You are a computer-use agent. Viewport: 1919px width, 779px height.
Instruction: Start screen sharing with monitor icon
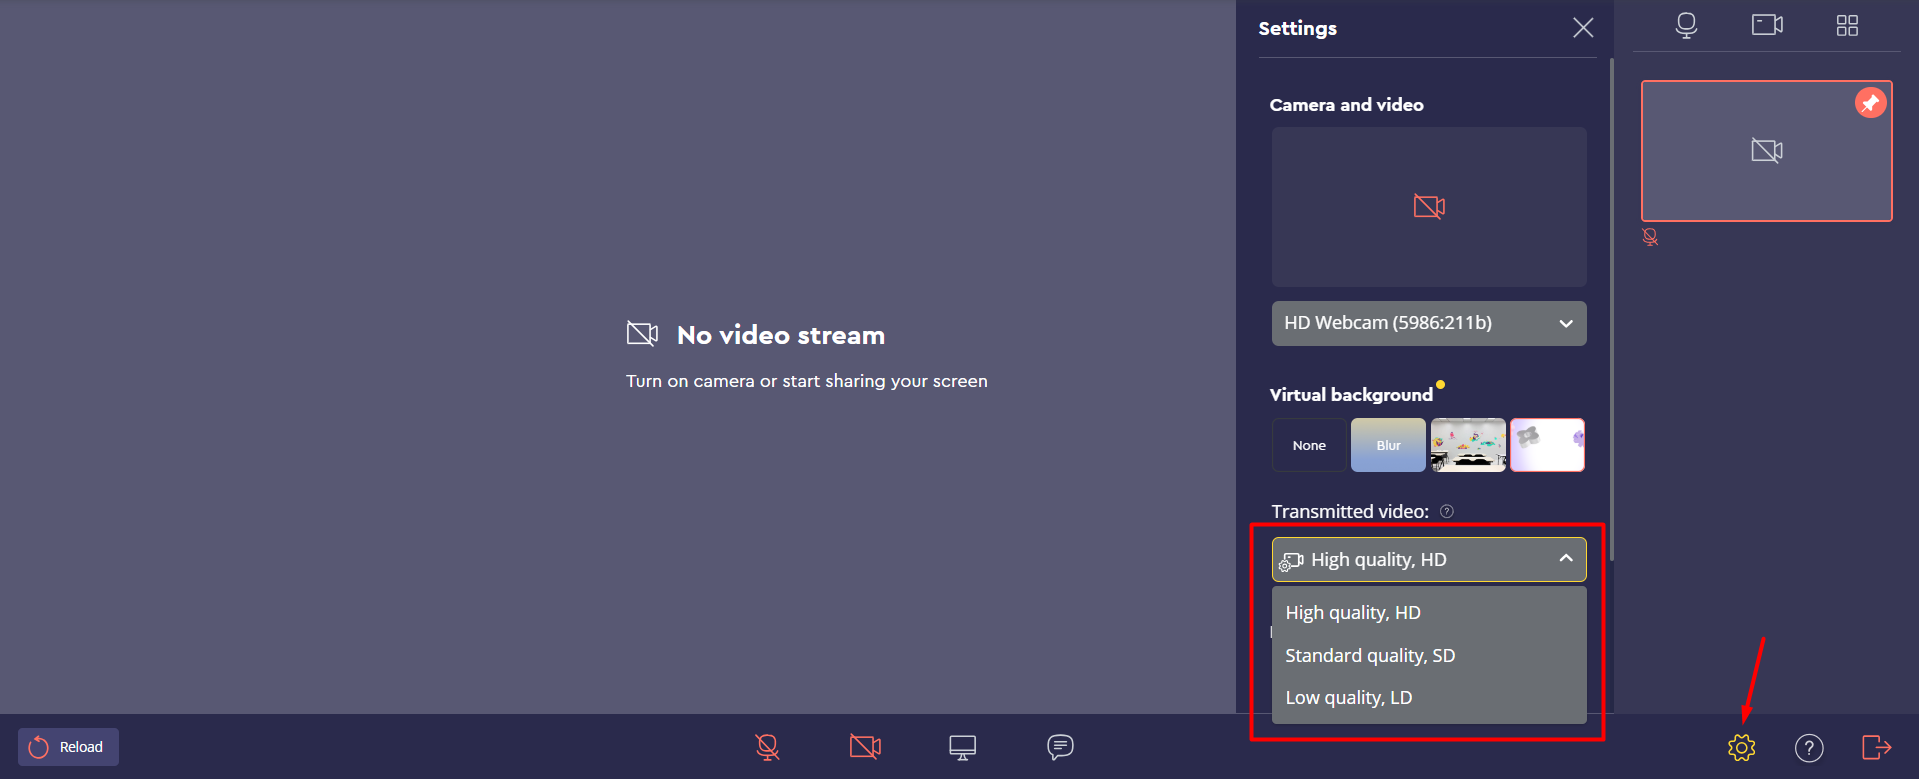(x=962, y=747)
